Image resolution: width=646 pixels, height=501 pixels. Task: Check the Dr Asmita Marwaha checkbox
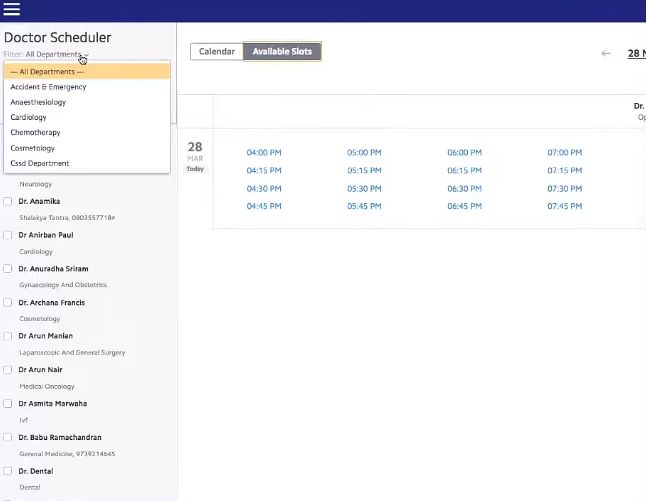(x=7, y=403)
